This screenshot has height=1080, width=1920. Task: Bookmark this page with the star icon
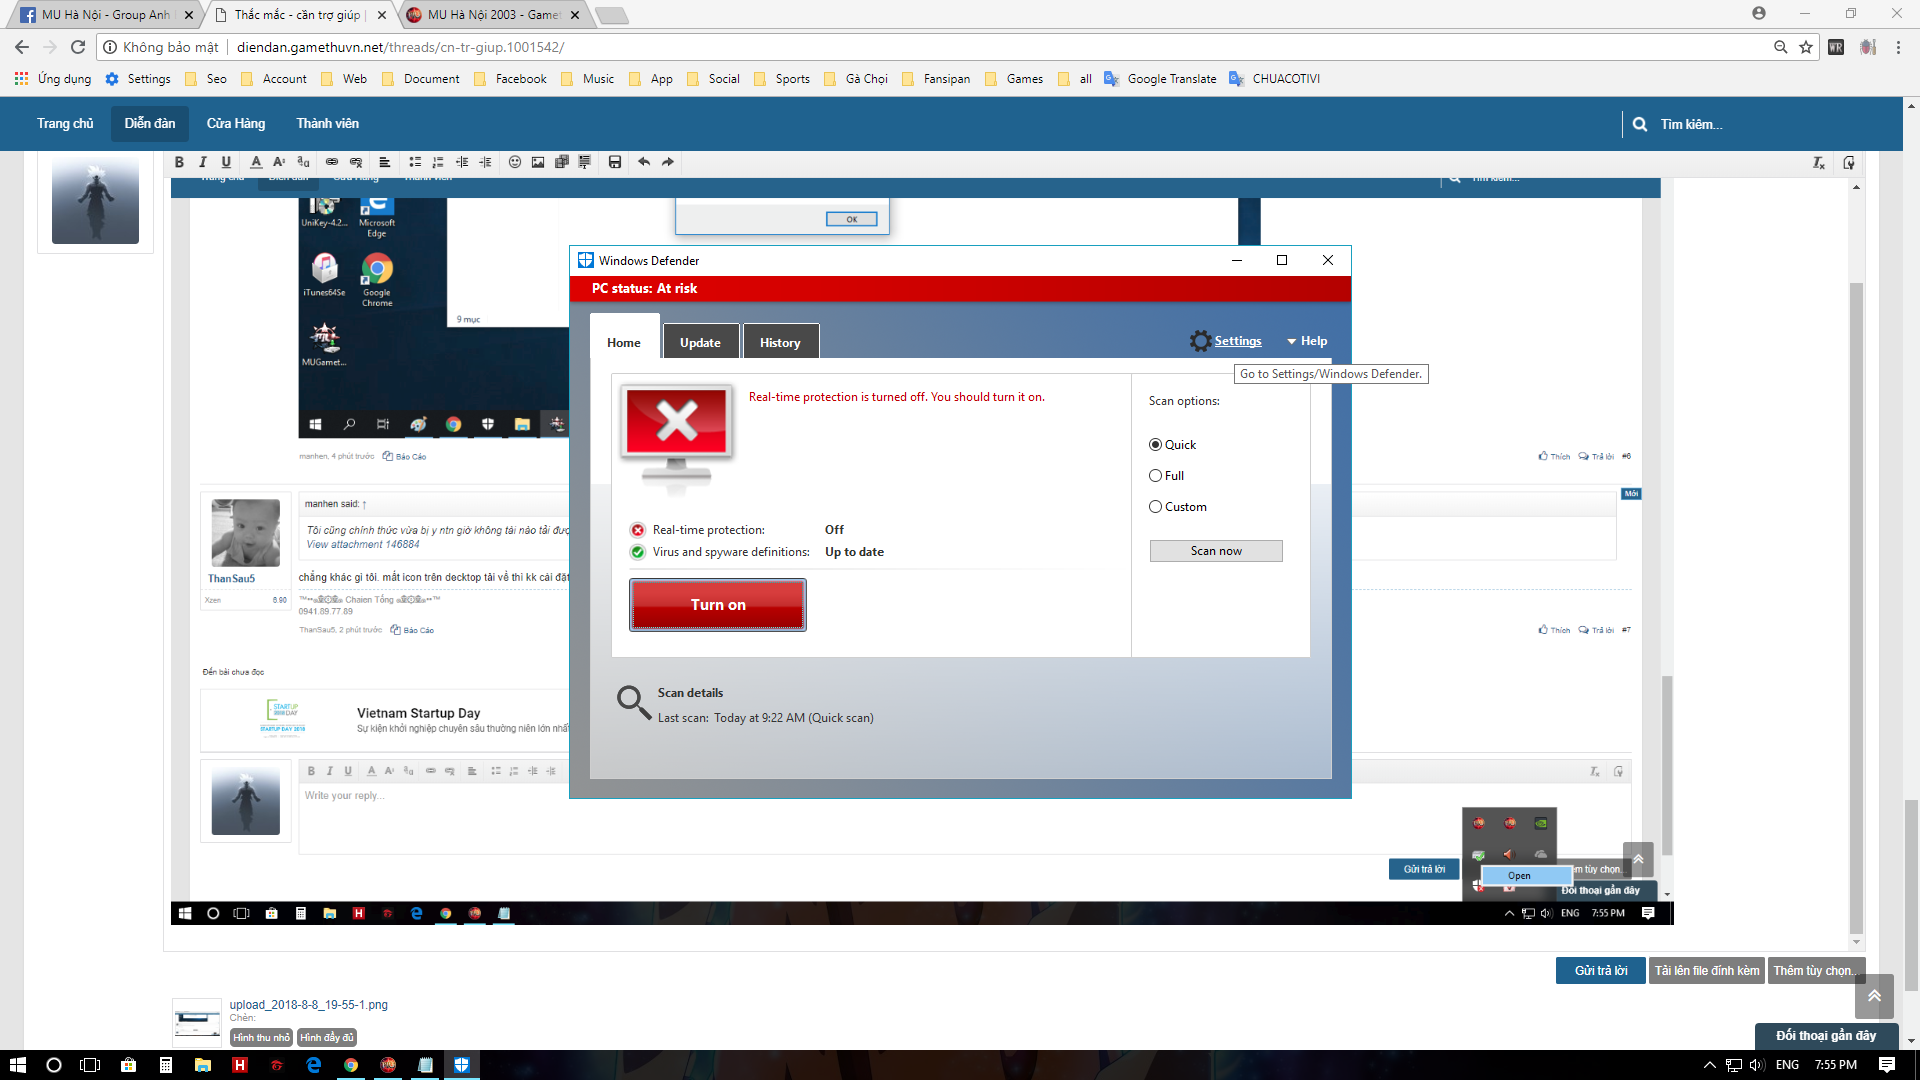[x=1806, y=47]
